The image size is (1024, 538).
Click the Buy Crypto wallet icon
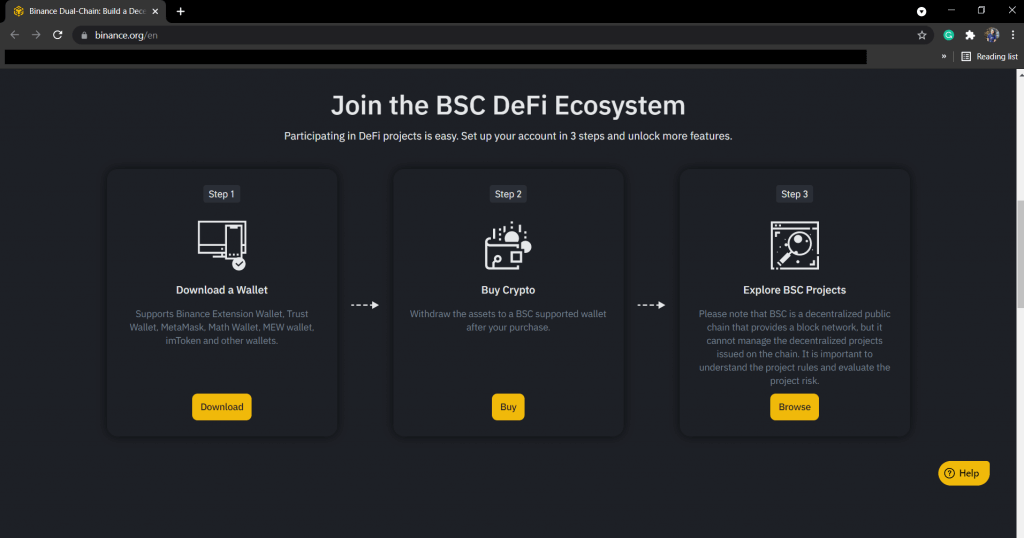[508, 245]
